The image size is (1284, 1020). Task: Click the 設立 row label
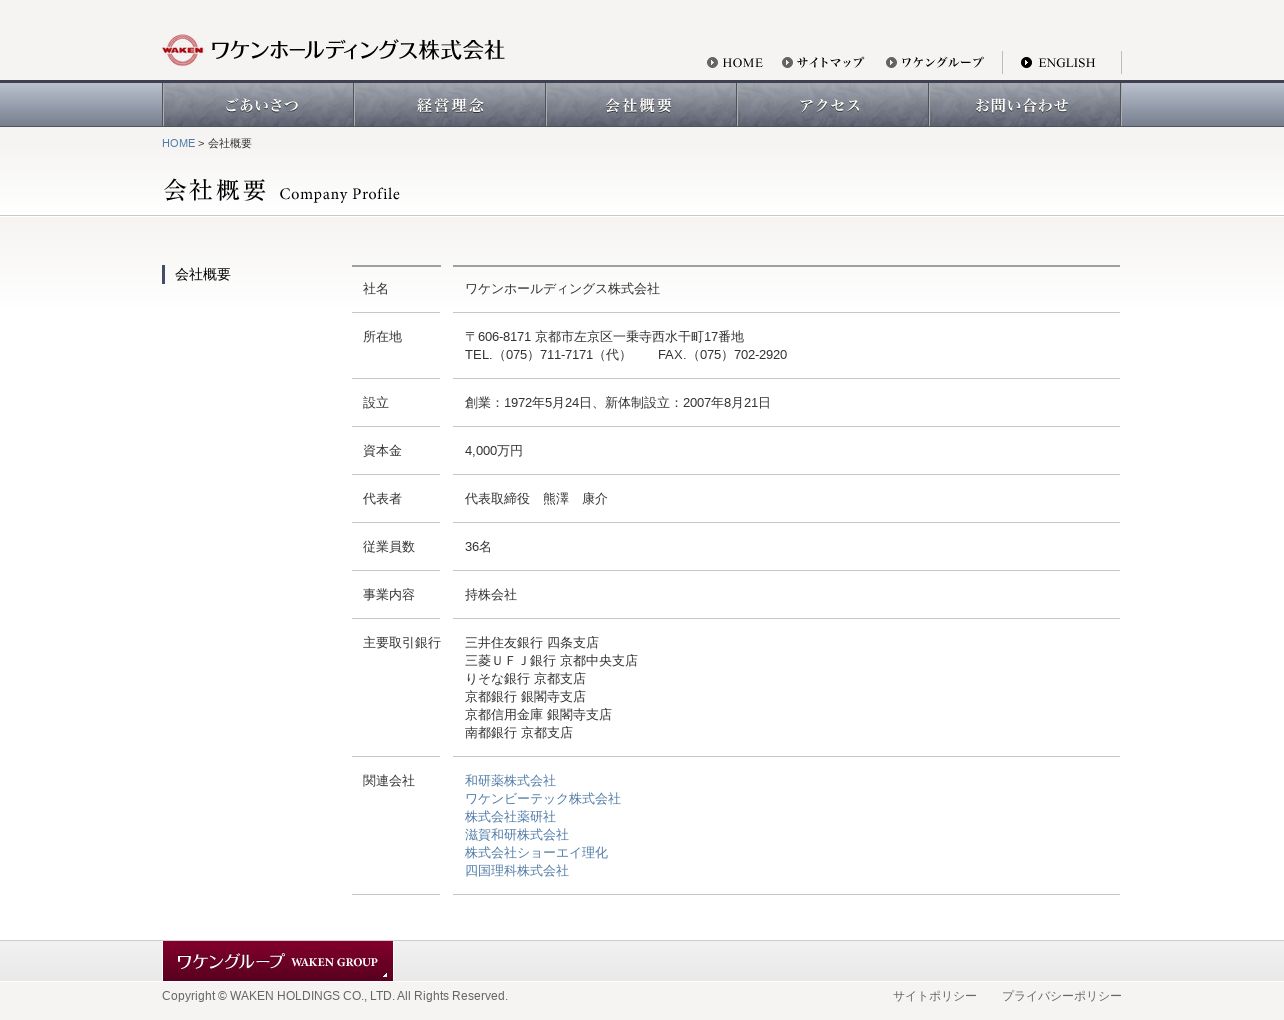tap(376, 403)
